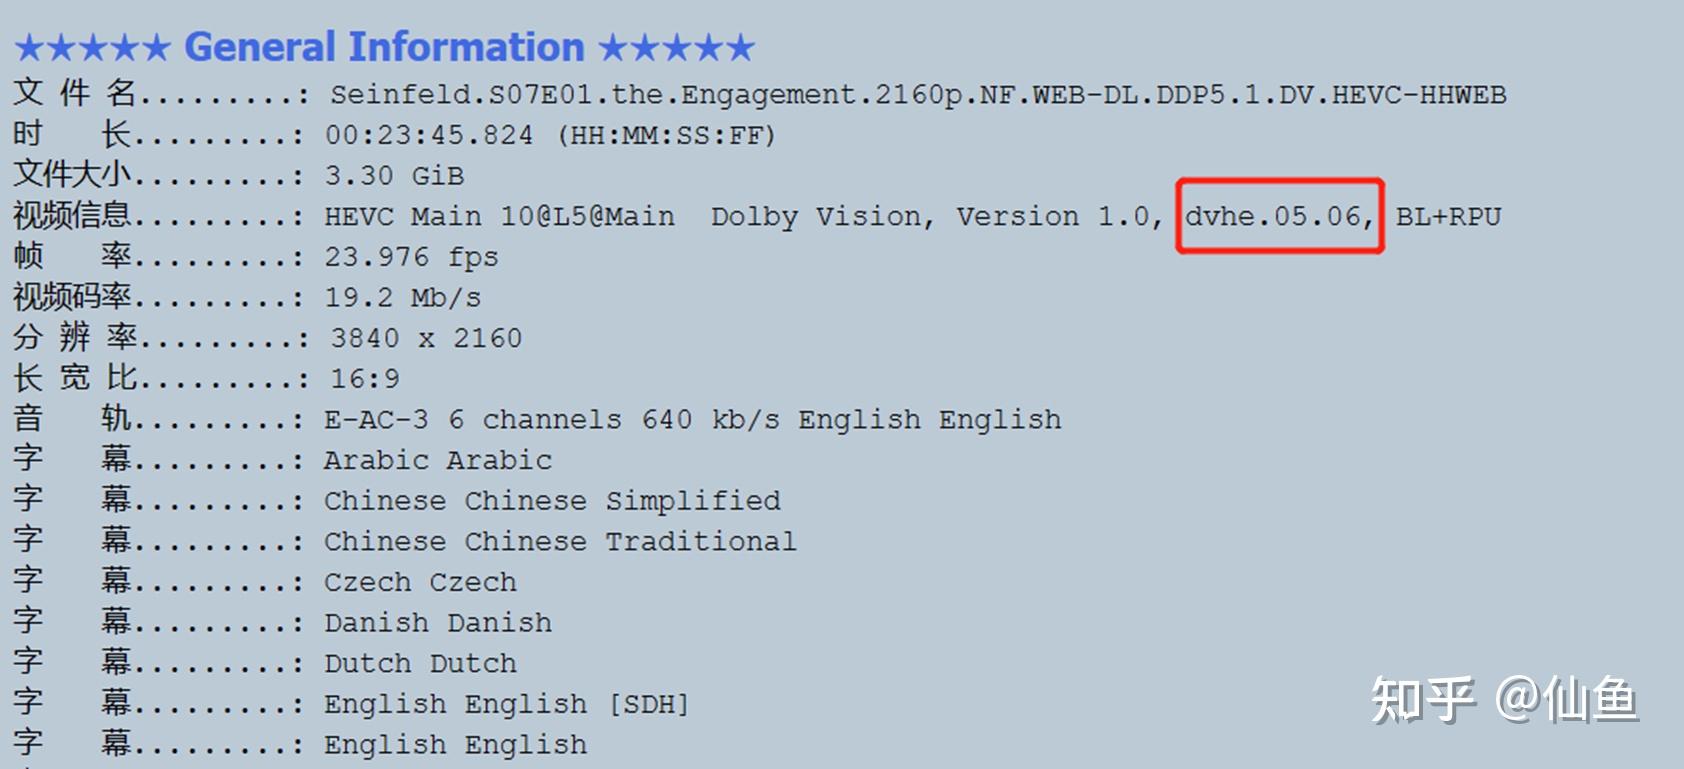Click the Seinfeld file name text
1684x769 pixels.
point(917,95)
